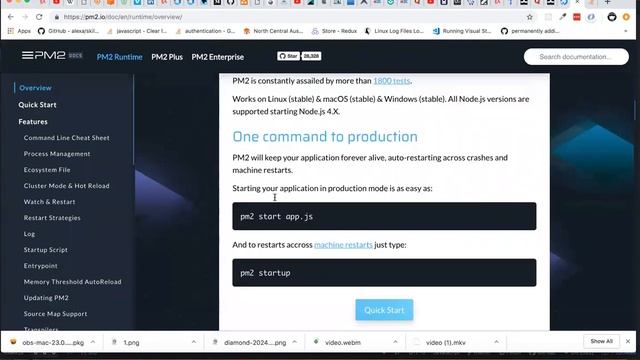Screen dimensions: 640x360
Task: Switch to PM2 Runtime tab
Action: [x=120, y=57]
